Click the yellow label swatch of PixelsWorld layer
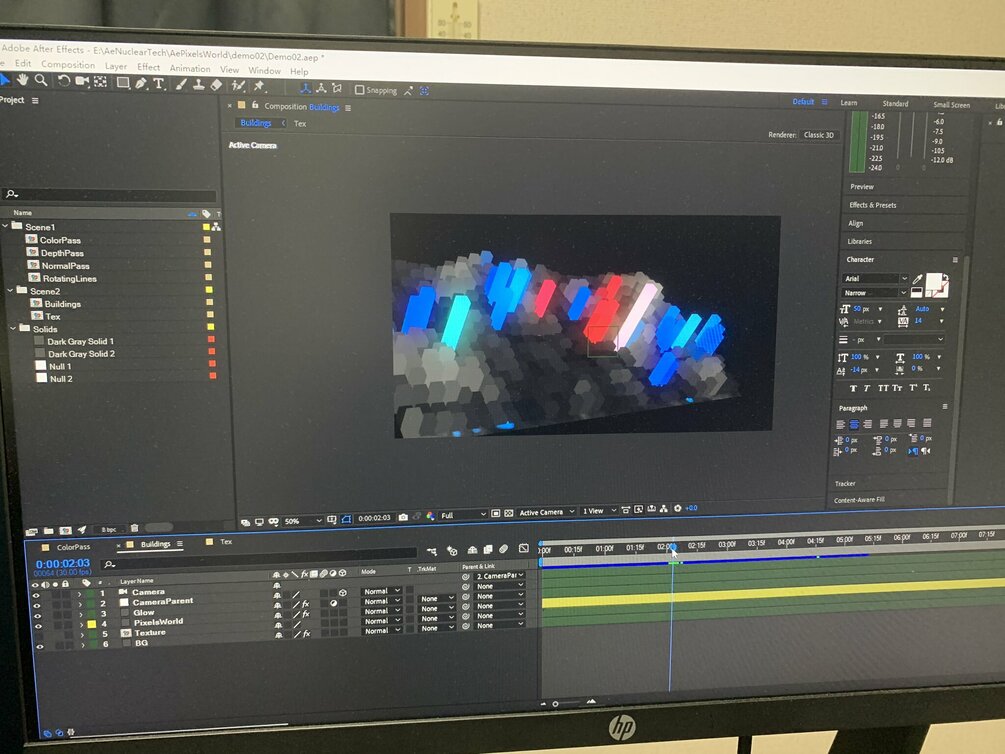This screenshot has width=1005, height=754. [92, 624]
